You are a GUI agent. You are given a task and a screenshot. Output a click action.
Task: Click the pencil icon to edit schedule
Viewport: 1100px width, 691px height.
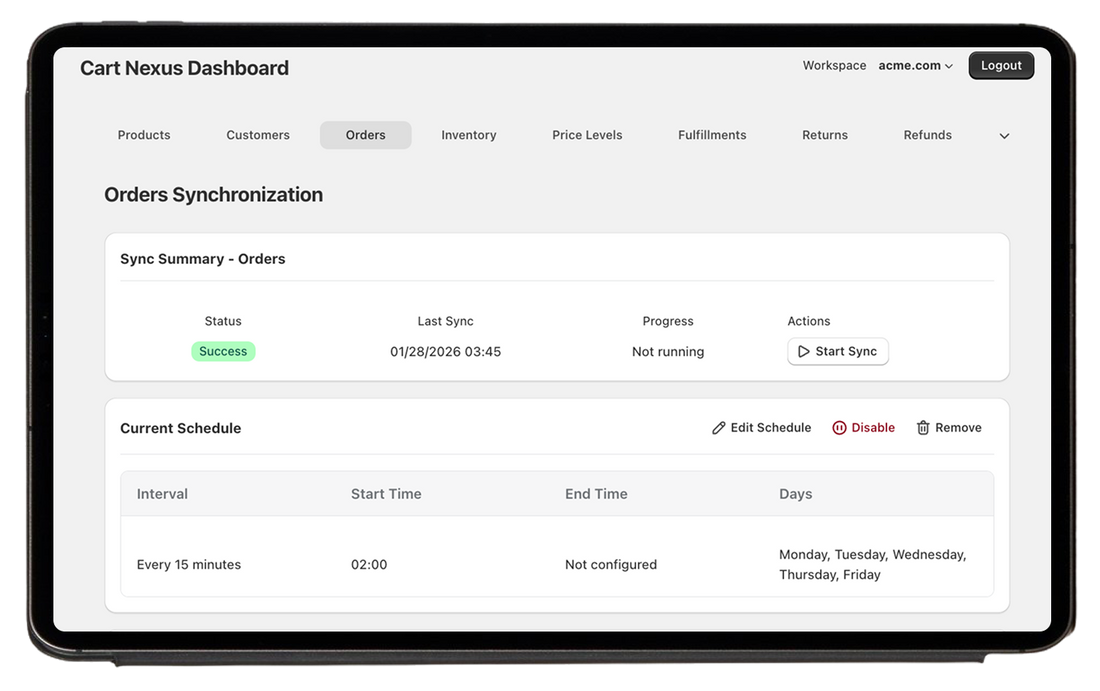tap(719, 427)
